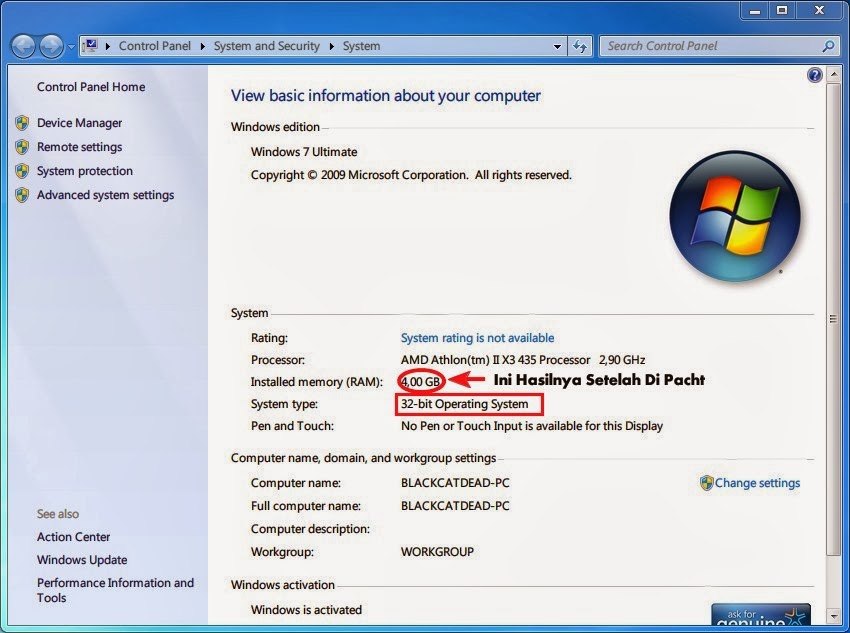850x633 pixels.
Task: Click the scrollbar down arrow
Action: (x=833, y=616)
